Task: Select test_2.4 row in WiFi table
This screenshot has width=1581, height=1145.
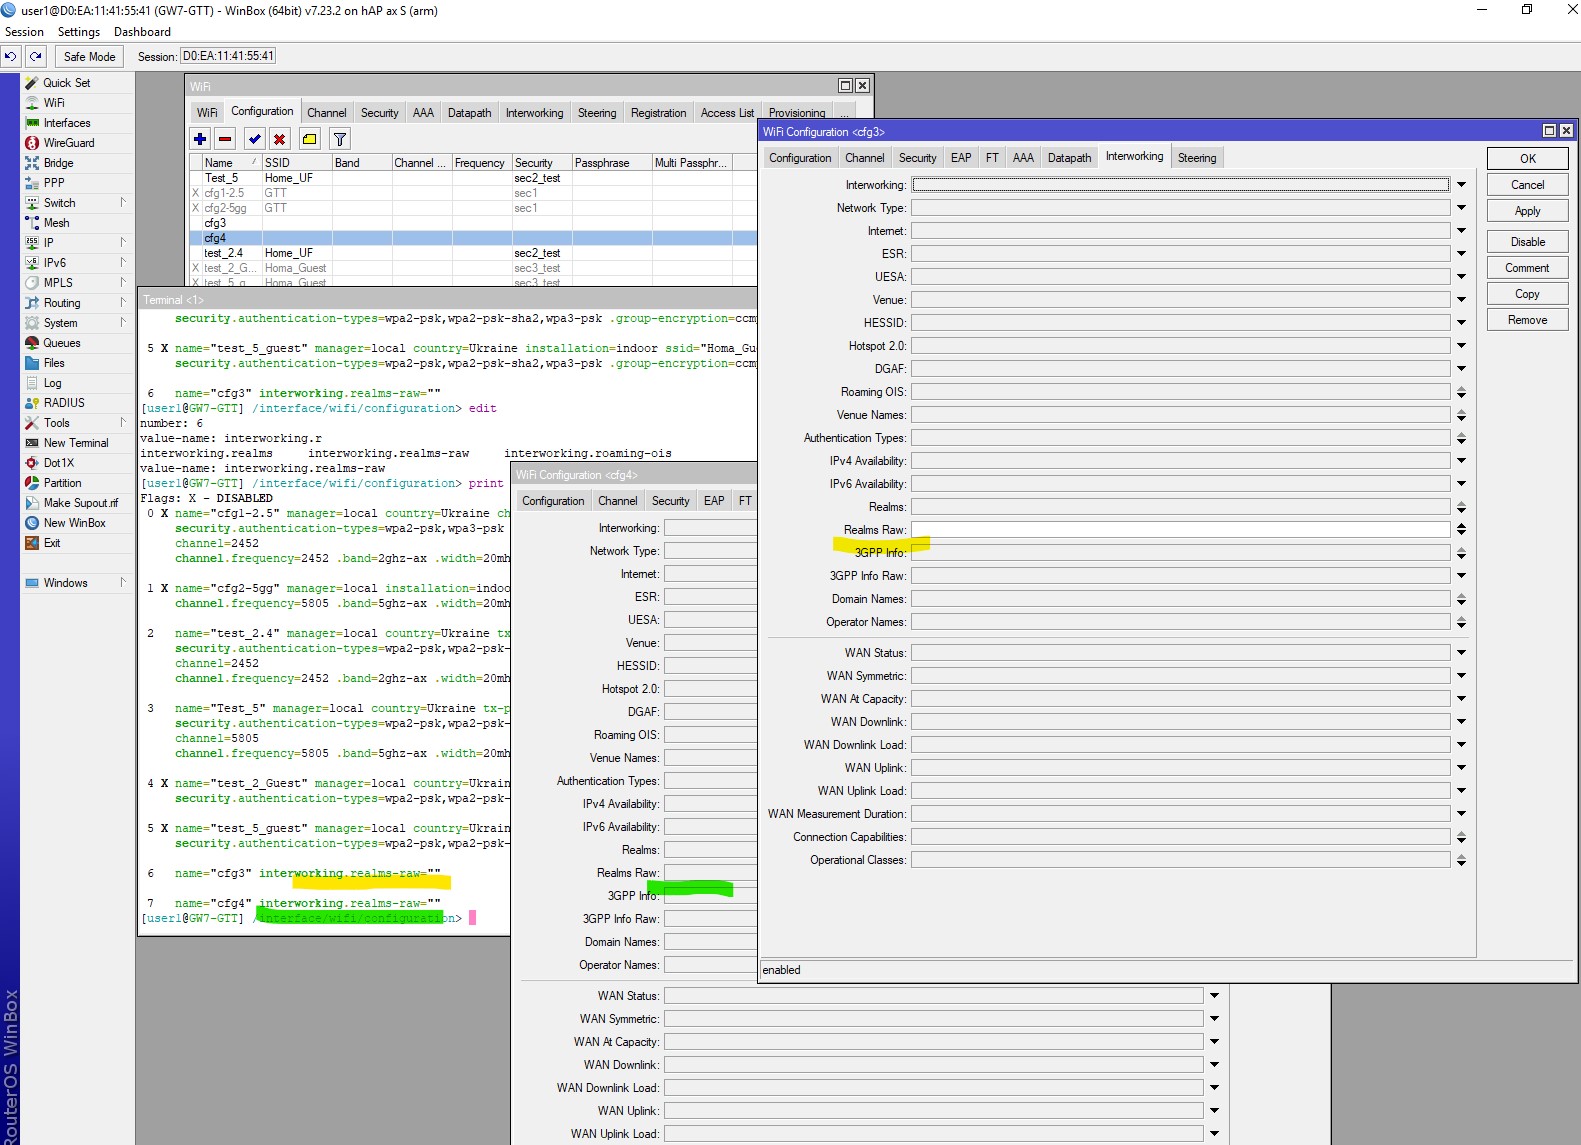Action: click(x=473, y=253)
